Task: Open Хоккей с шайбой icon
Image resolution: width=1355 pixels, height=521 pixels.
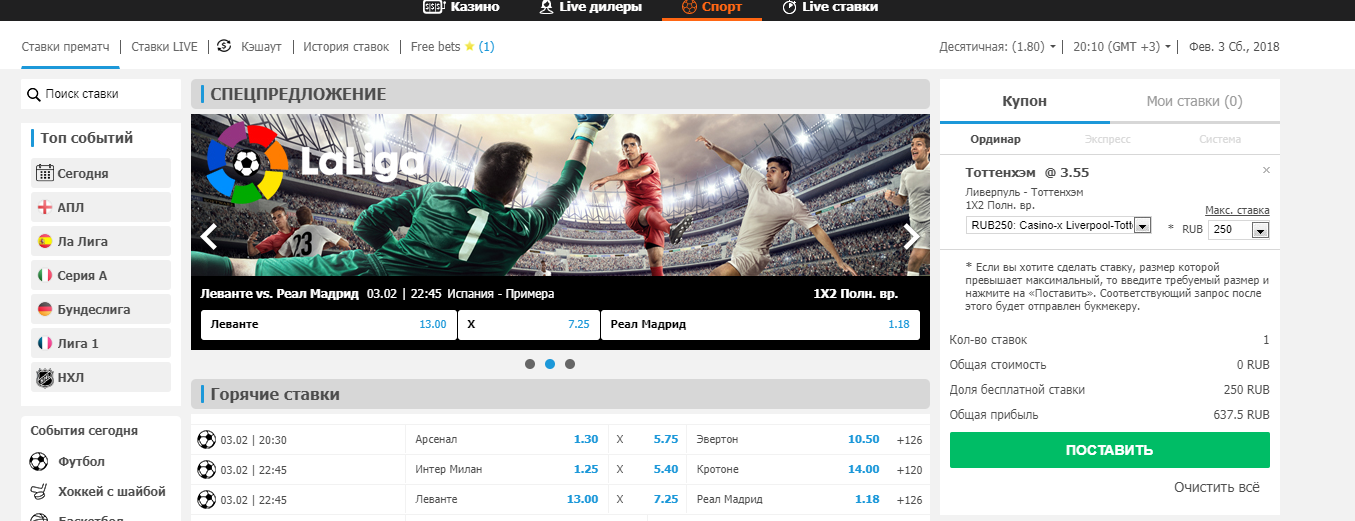Action: (38, 492)
